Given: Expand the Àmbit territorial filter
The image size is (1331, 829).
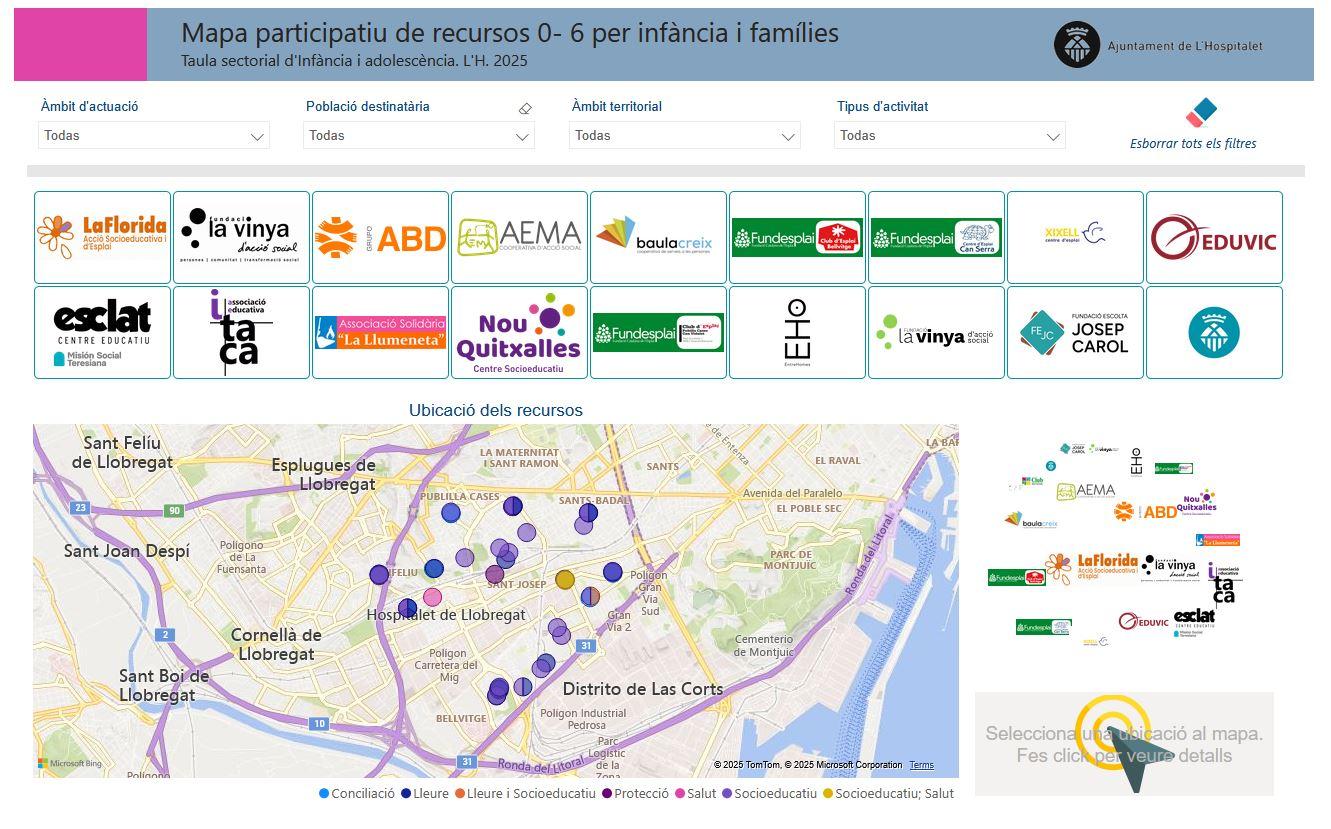Looking at the screenshot, I should 685,135.
